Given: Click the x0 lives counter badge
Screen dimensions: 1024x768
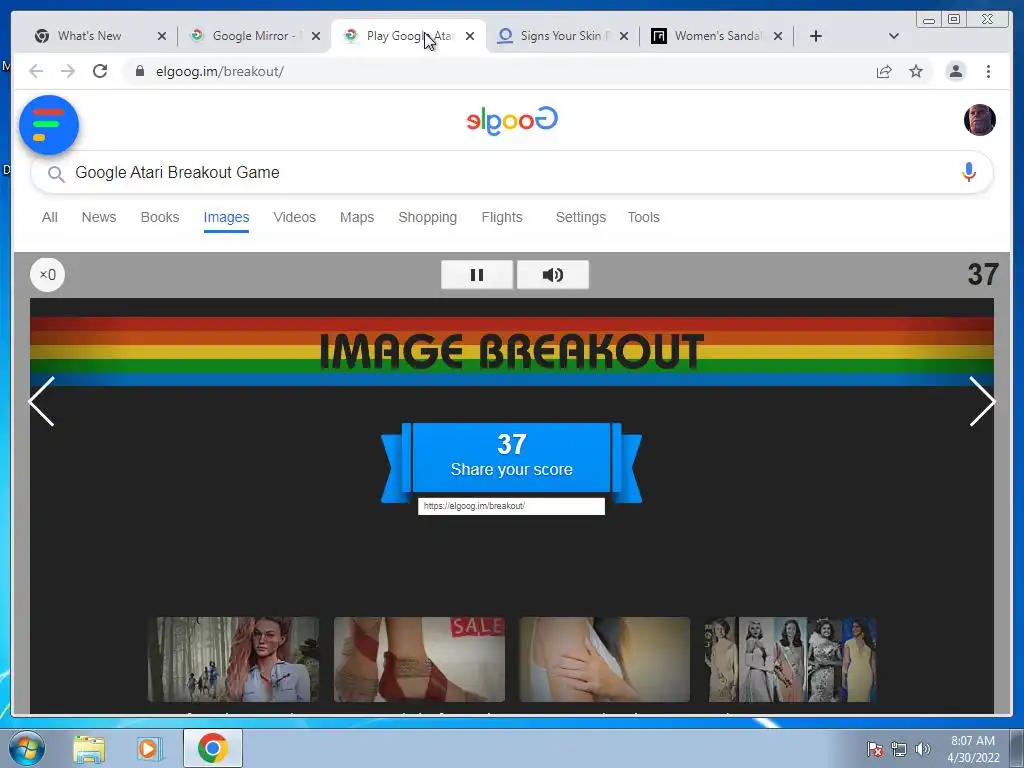Looking at the screenshot, I should click(x=48, y=274).
